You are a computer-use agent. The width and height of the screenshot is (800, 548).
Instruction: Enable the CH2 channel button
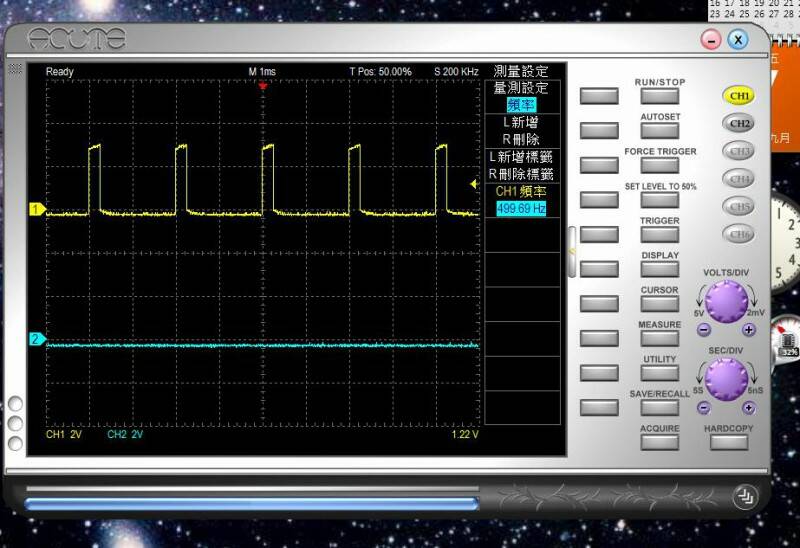click(740, 124)
